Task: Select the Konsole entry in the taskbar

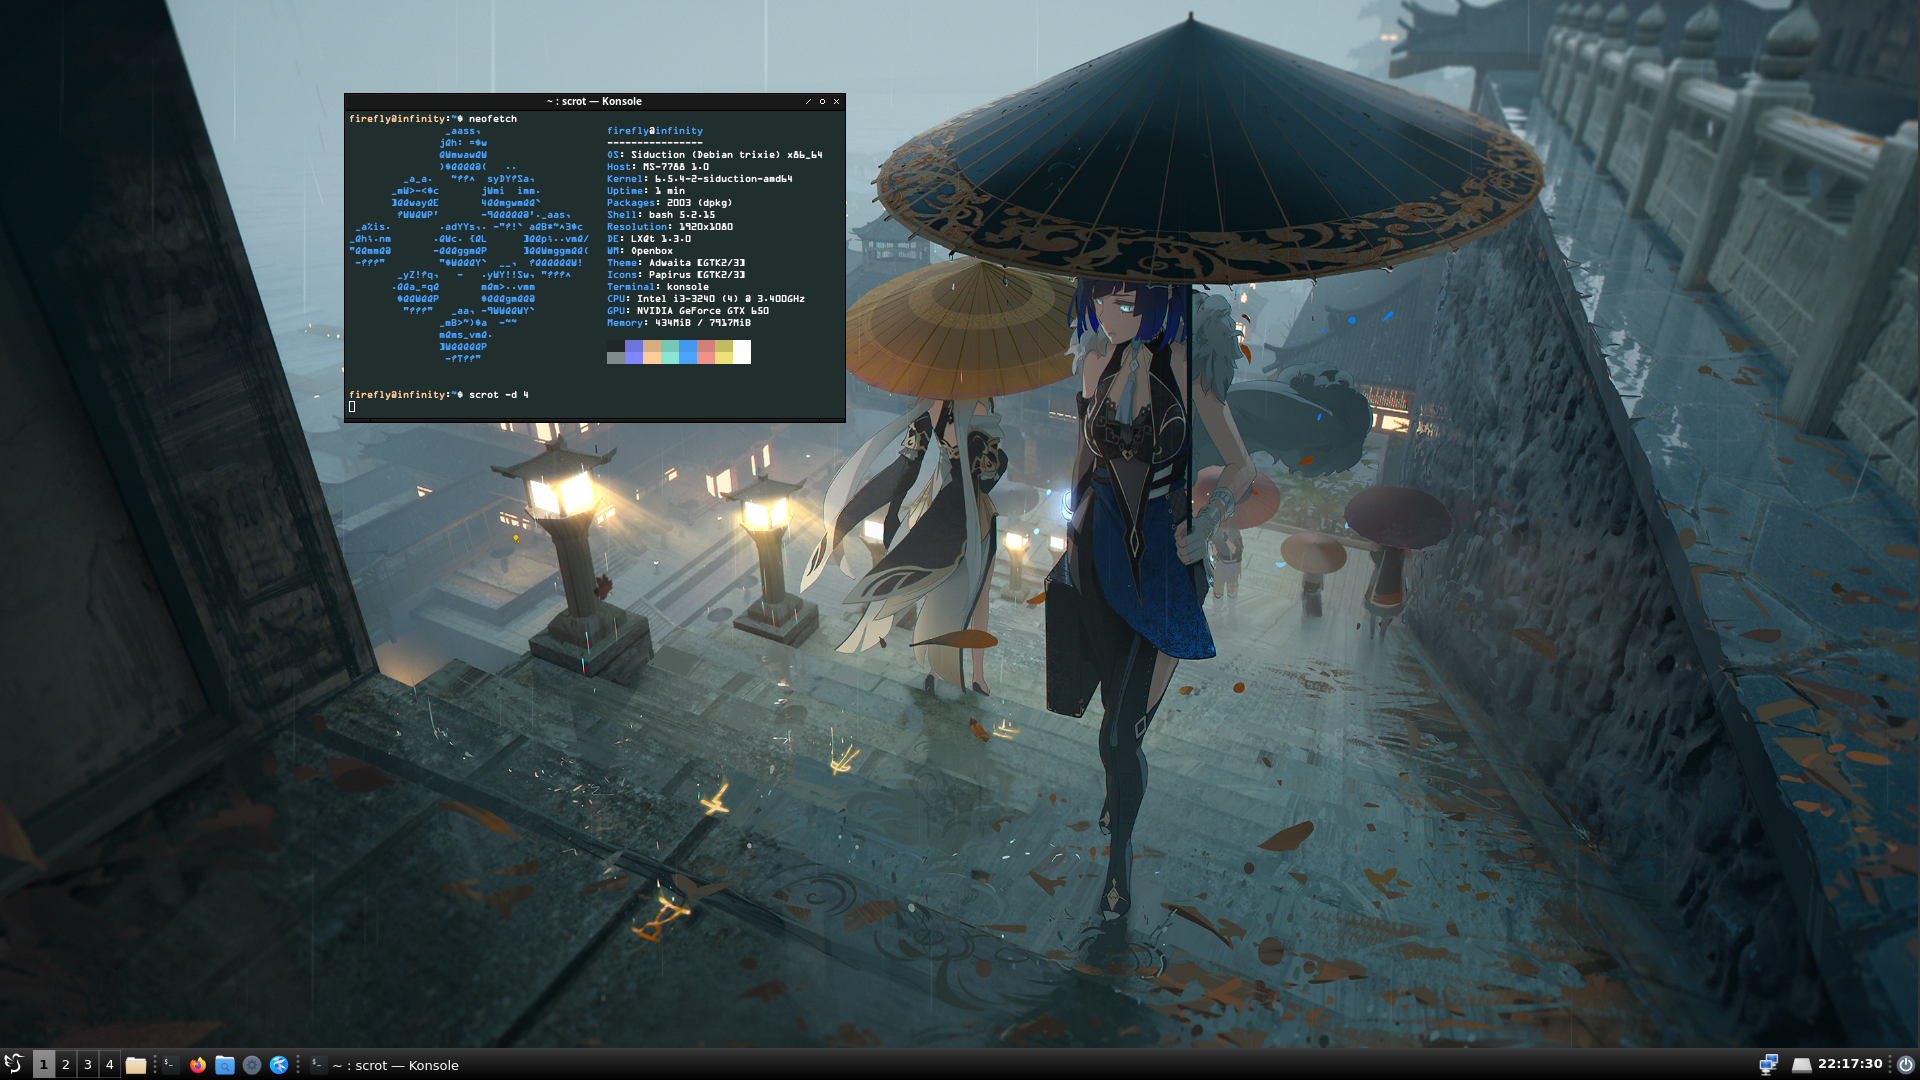Action: click(x=385, y=1065)
